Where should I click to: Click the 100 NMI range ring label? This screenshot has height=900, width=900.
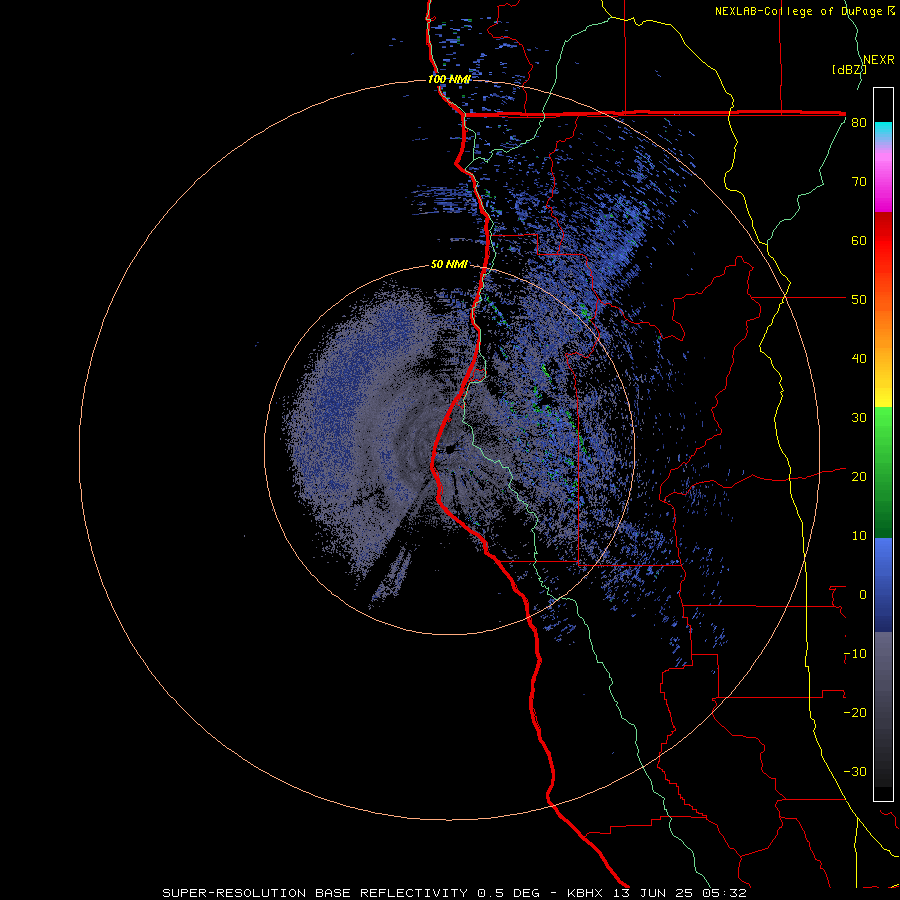click(449, 79)
